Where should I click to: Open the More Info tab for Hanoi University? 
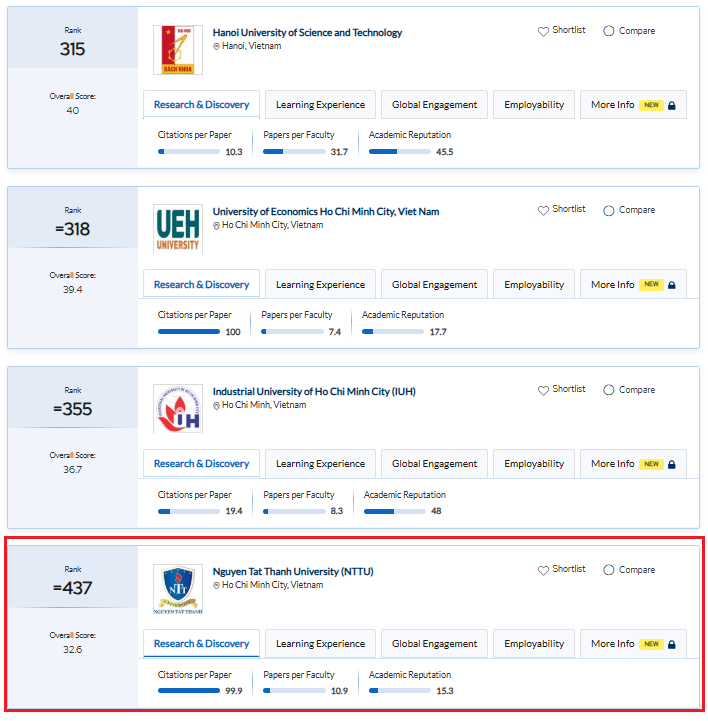(x=632, y=105)
